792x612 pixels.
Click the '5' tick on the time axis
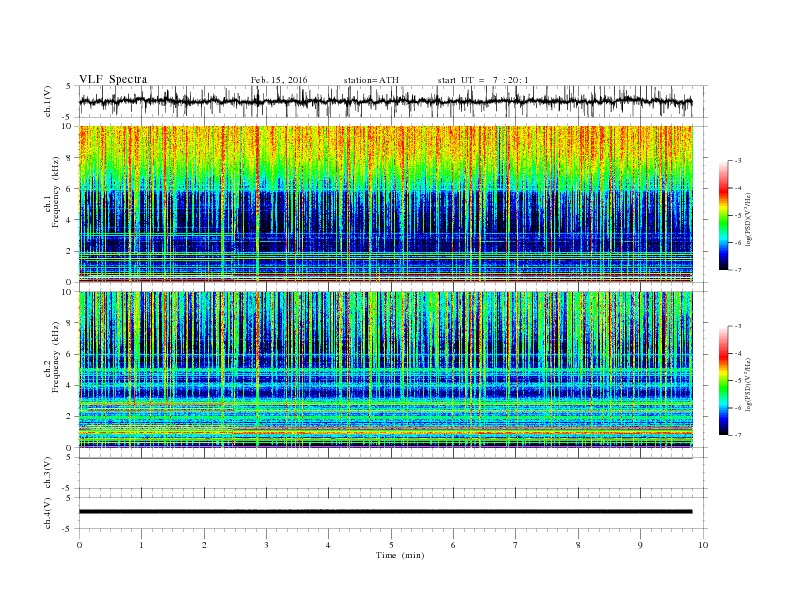pyautogui.click(x=391, y=545)
